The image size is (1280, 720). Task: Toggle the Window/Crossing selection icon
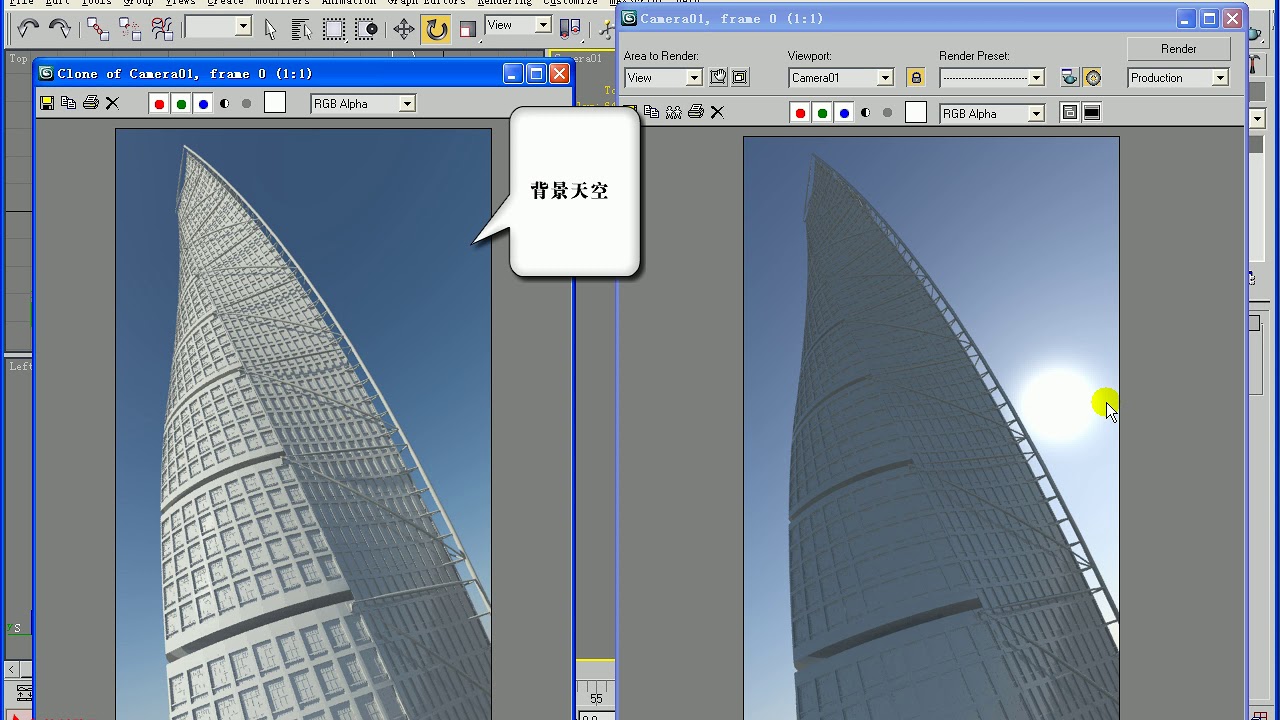tap(367, 29)
